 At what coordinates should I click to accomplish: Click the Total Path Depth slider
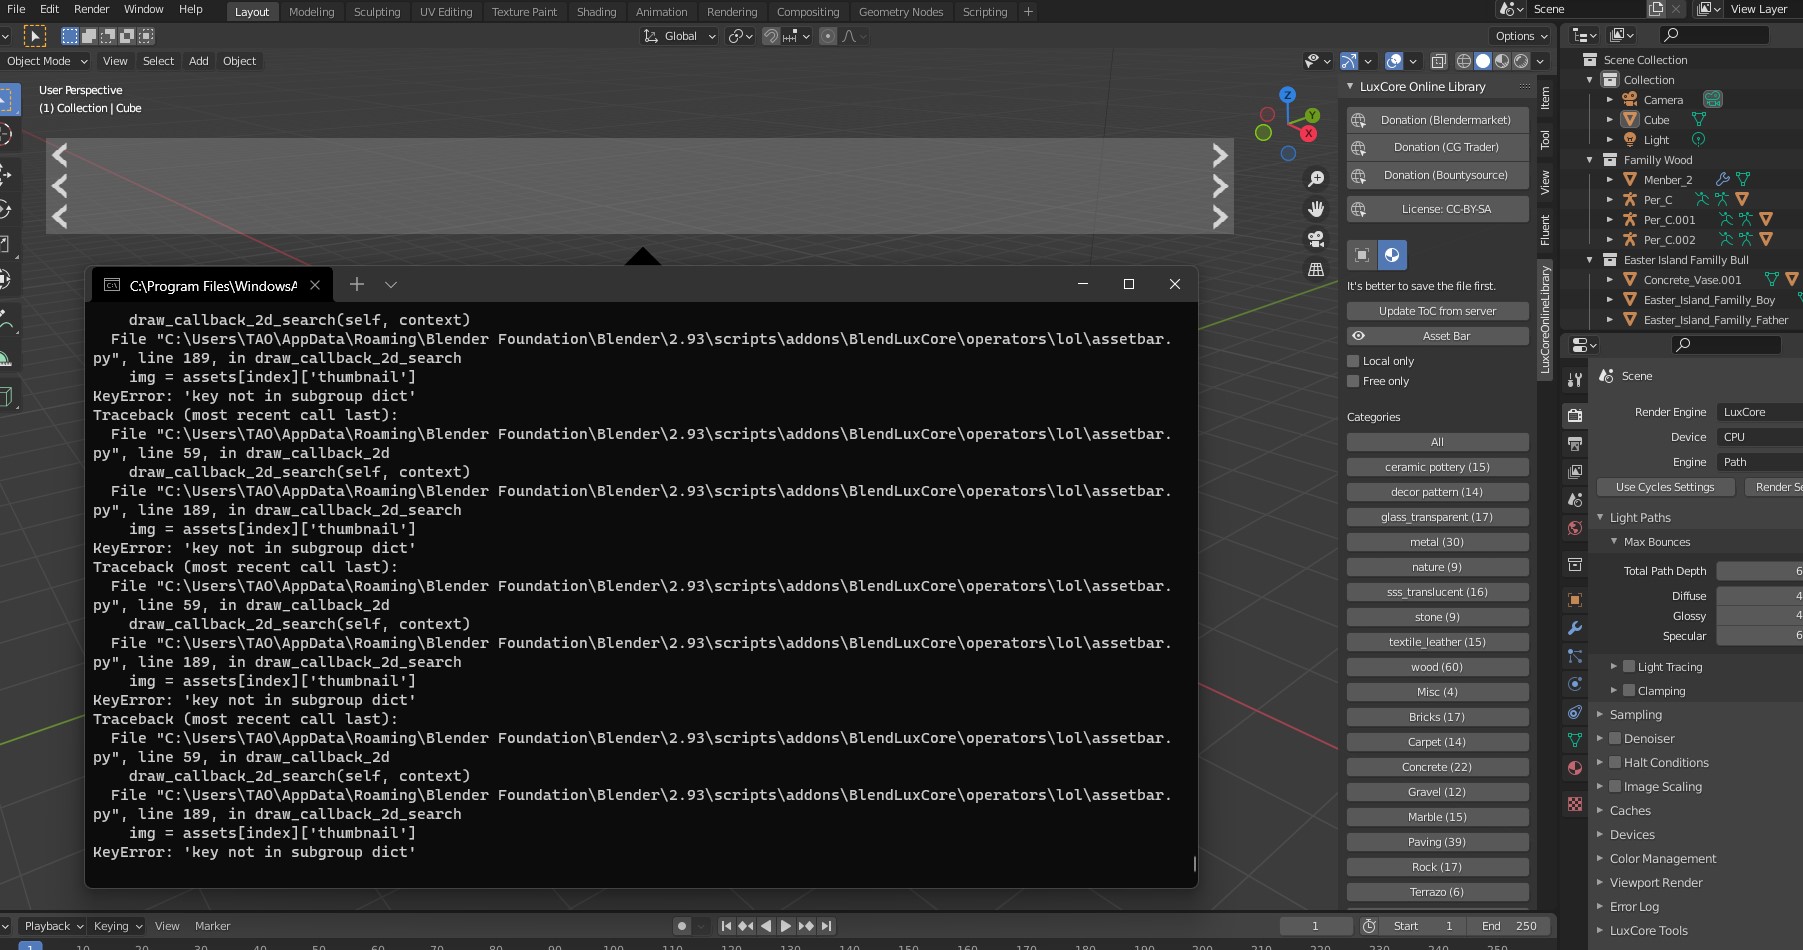coord(1759,571)
